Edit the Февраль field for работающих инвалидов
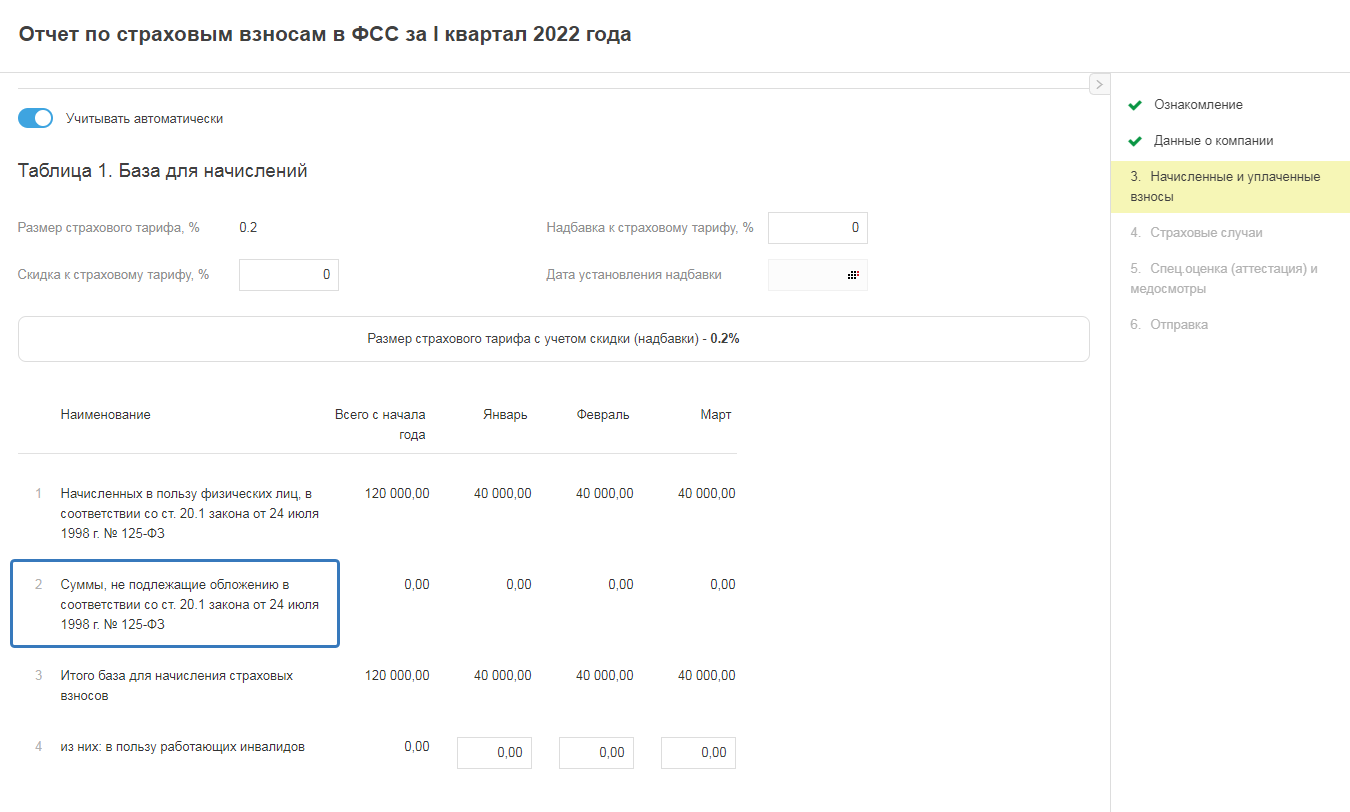This screenshot has height=812, width=1350. [x=596, y=753]
